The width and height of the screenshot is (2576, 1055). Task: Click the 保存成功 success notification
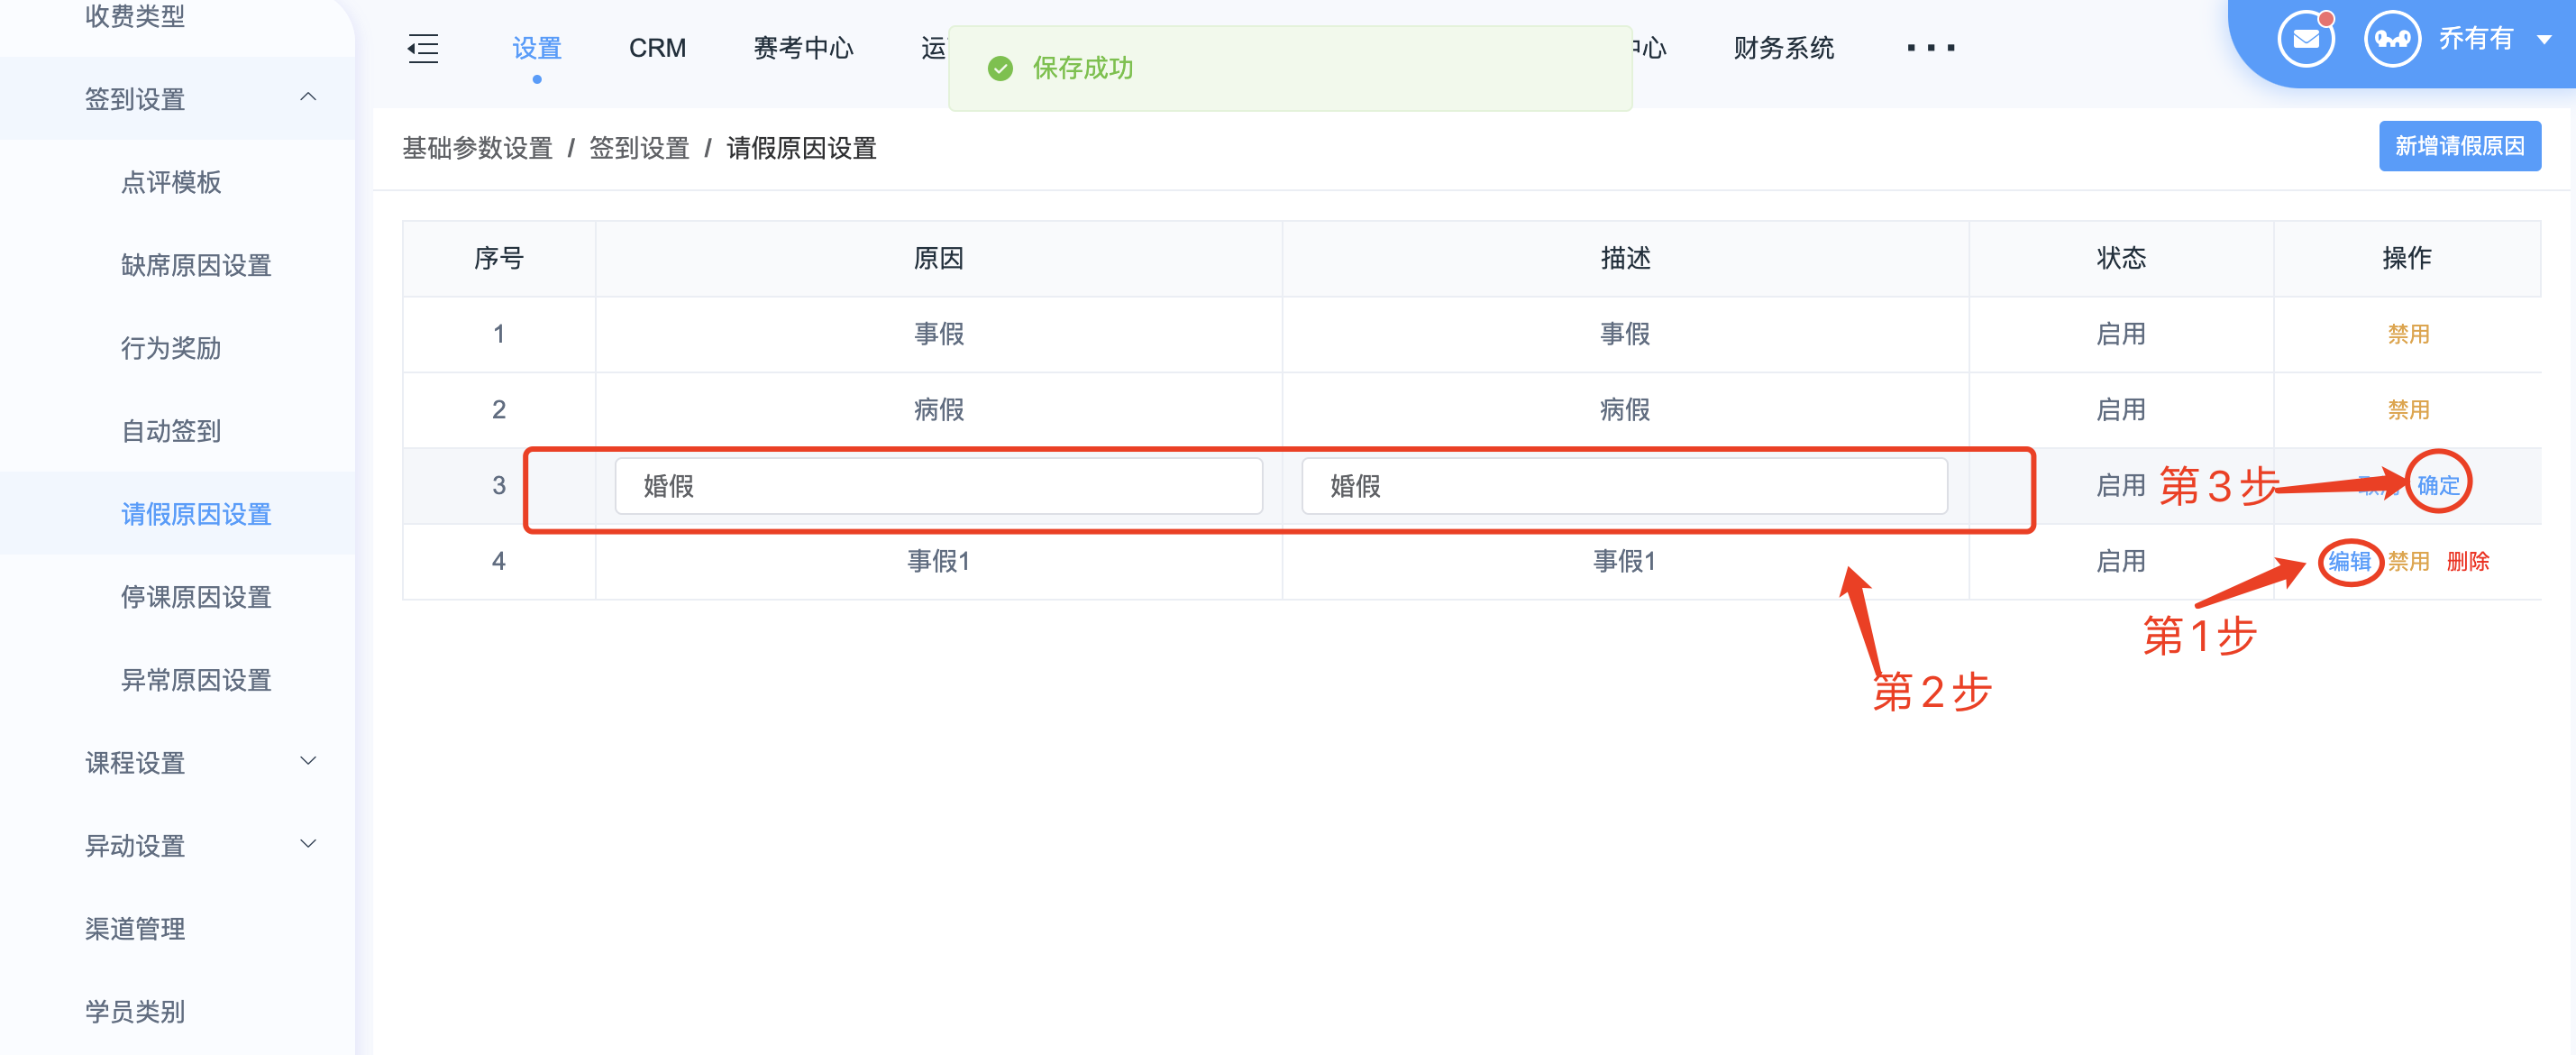1290,68
